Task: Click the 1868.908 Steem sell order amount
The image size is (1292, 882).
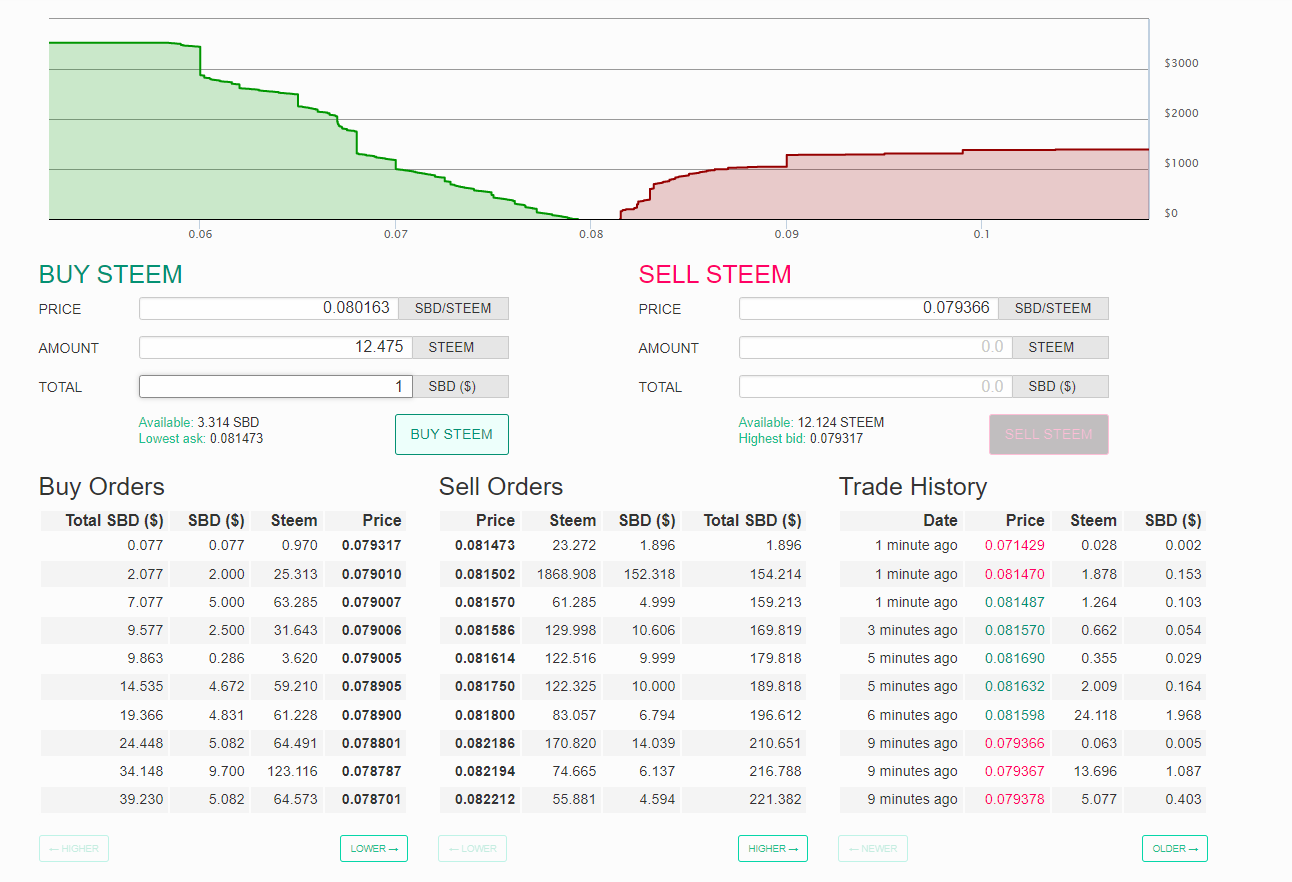Action: 566,574
